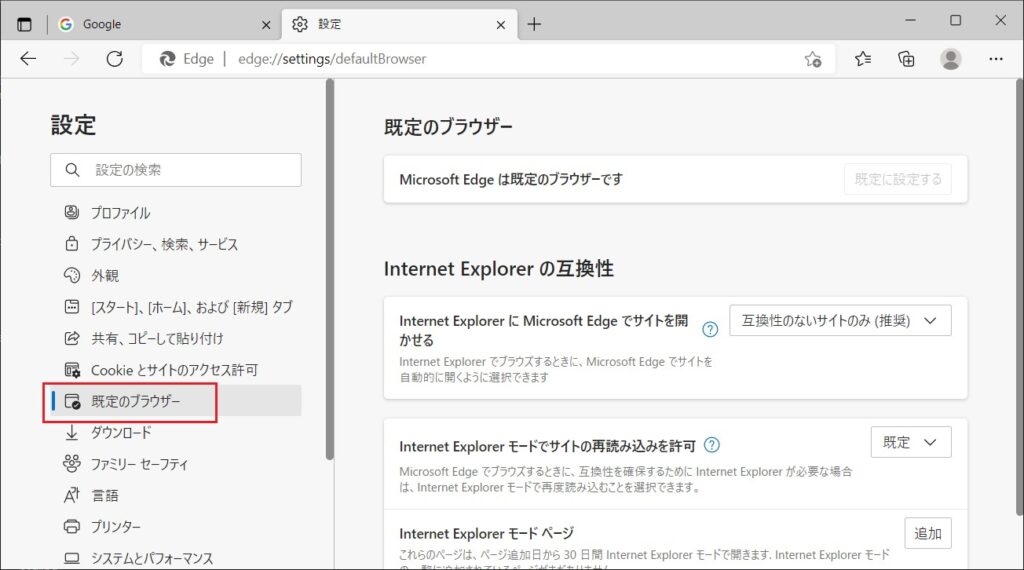Switch to the 設定 tab
The width and height of the screenshot is (1024, 570).
(x=400, y=24)
